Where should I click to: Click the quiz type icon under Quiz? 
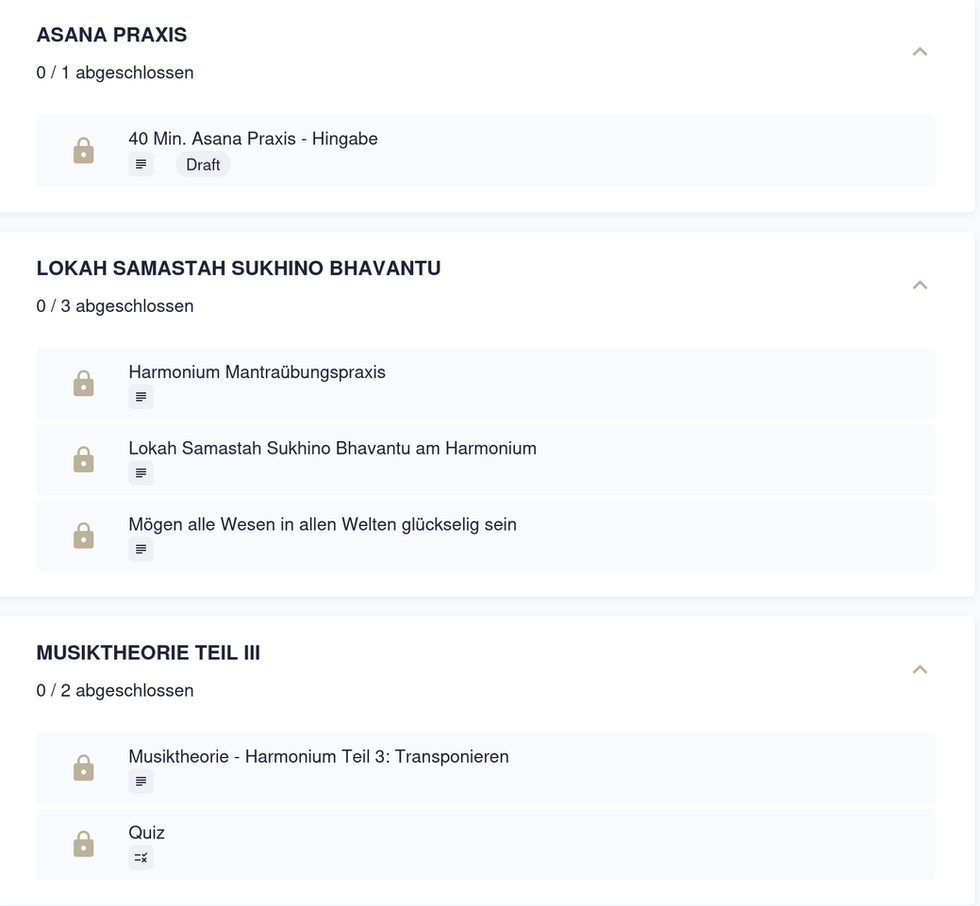pos(141,857)
